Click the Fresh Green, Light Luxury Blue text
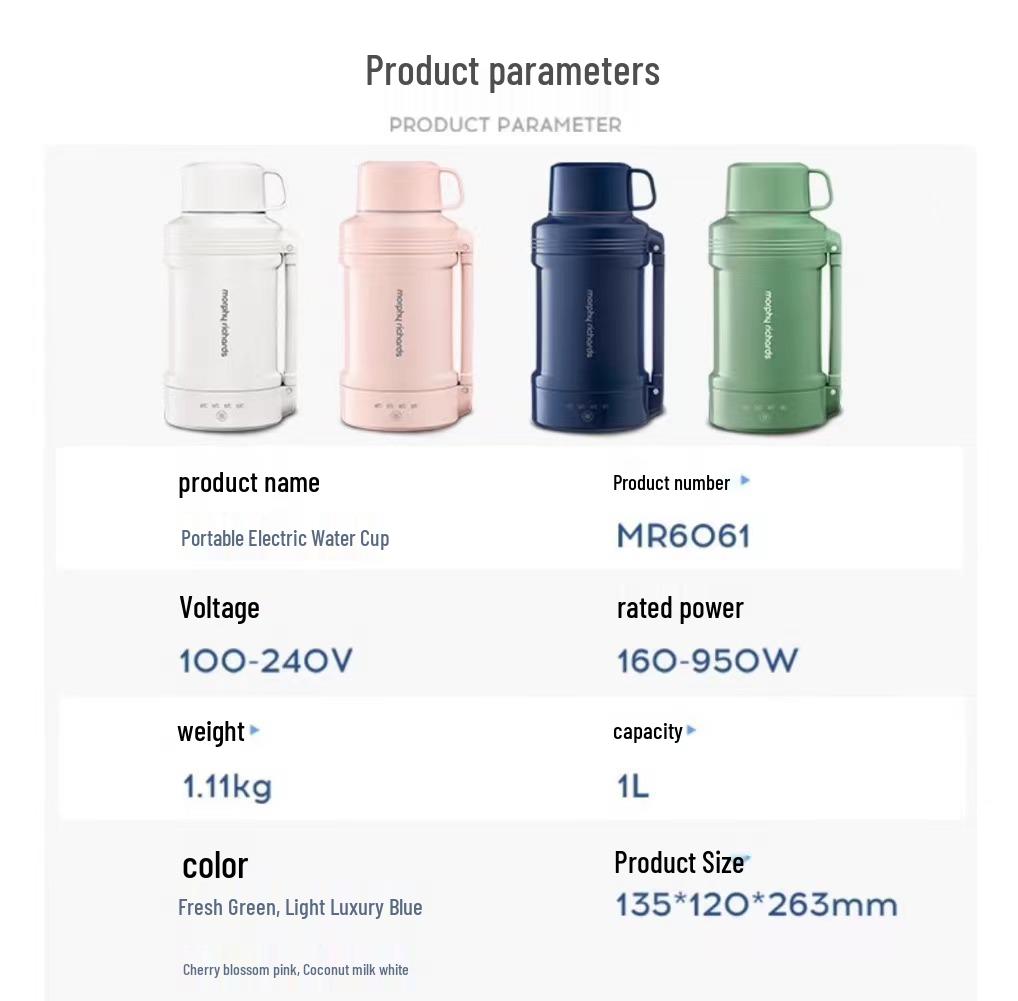Image resolution: width=1018 pixels, height=1001 pixels. 300,907
